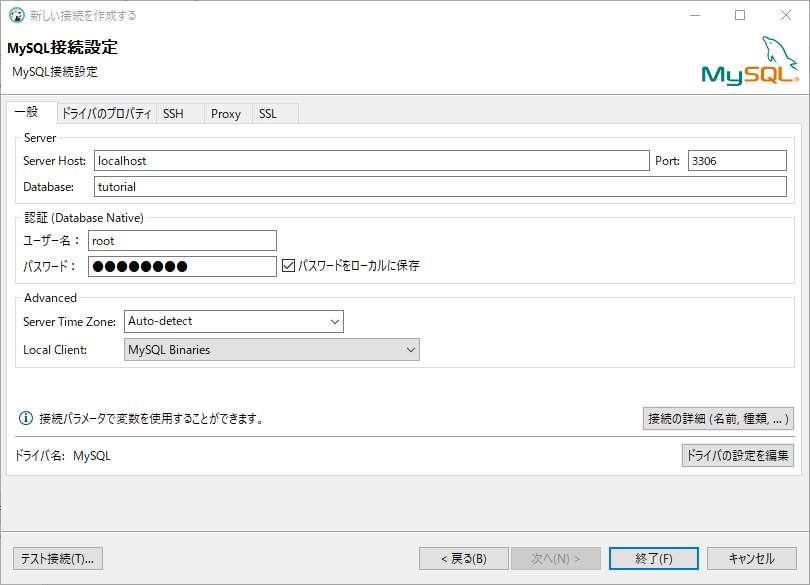Click the < 戻る(B) button

[x=464, y=559]
